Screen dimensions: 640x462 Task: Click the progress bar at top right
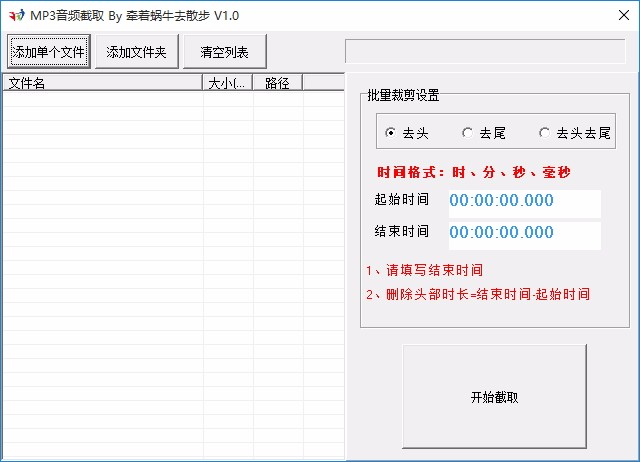point(485,51)
